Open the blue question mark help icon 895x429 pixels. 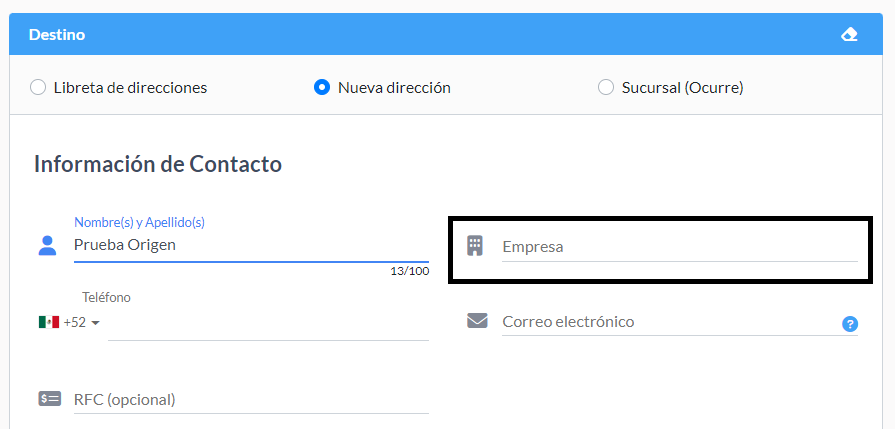click(850, 324)
